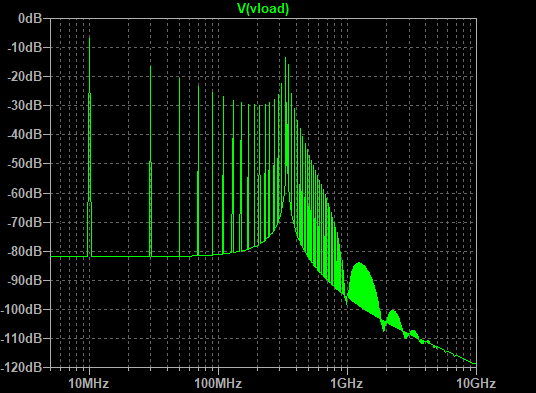Click the 10GHz frequency axis label
The width and height of the screenshot is (536, 393).
click(476, 383)
